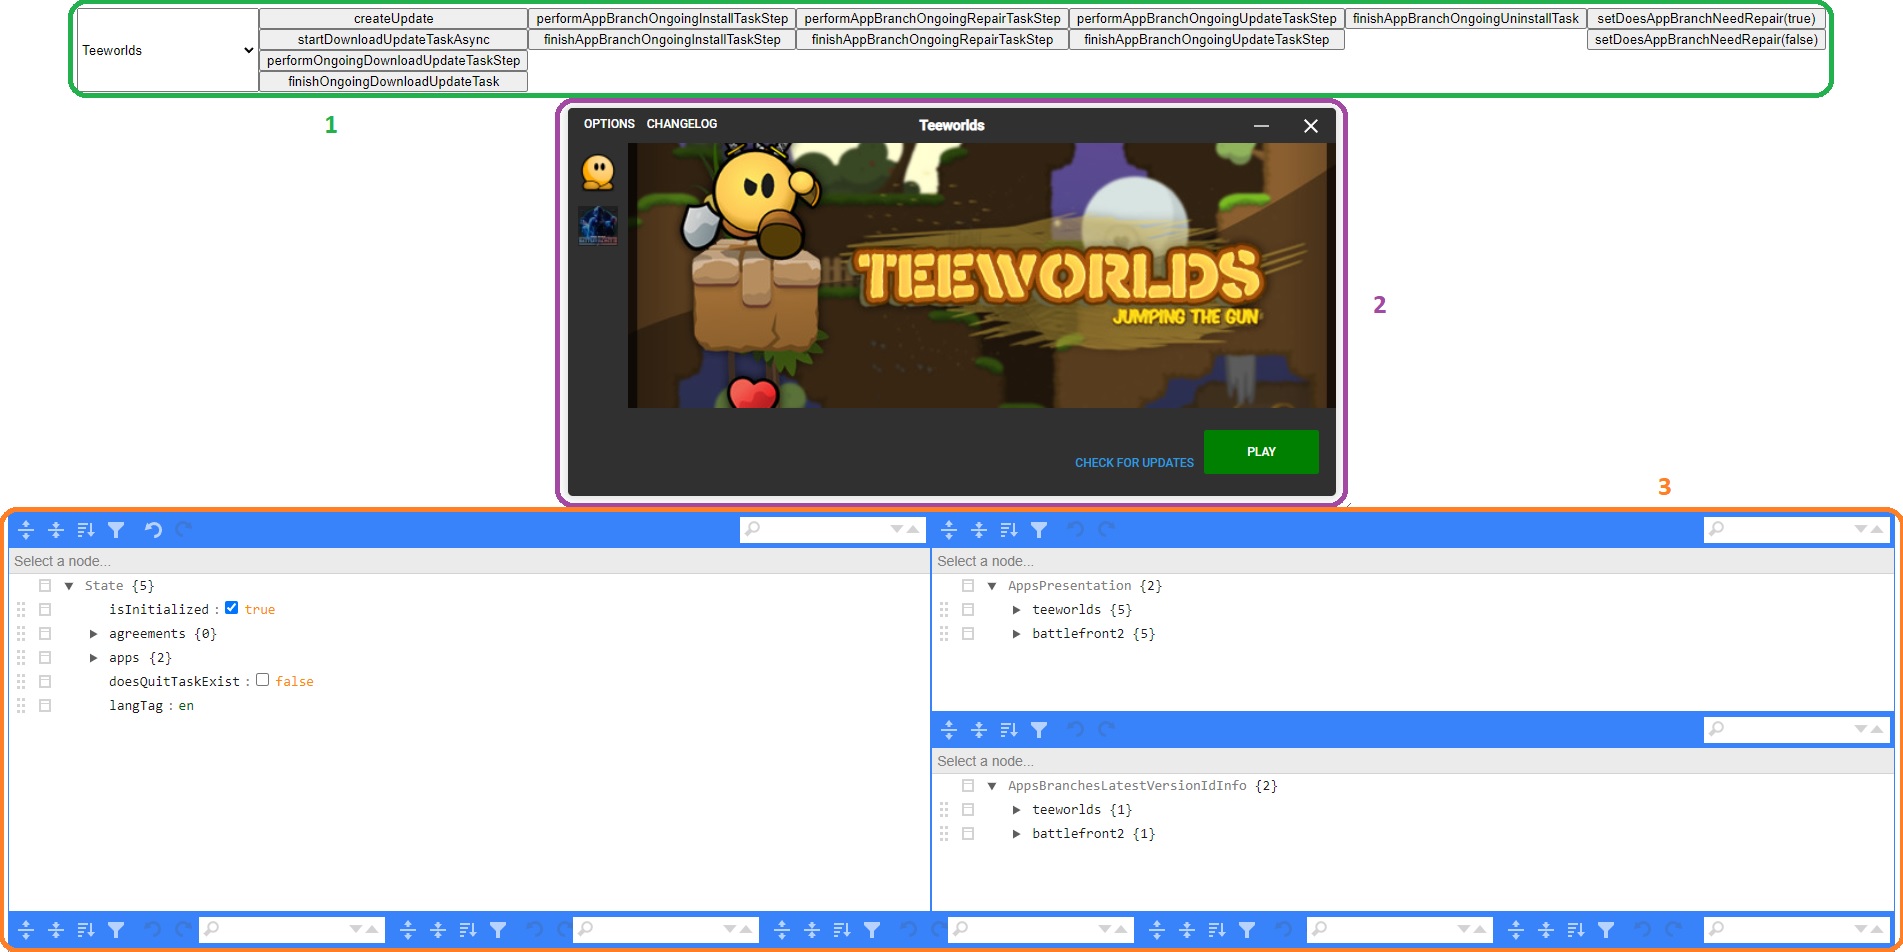Redo action in the State panel toolbar
This screenshot has width=1903, height=952.
tap(183, 530)
